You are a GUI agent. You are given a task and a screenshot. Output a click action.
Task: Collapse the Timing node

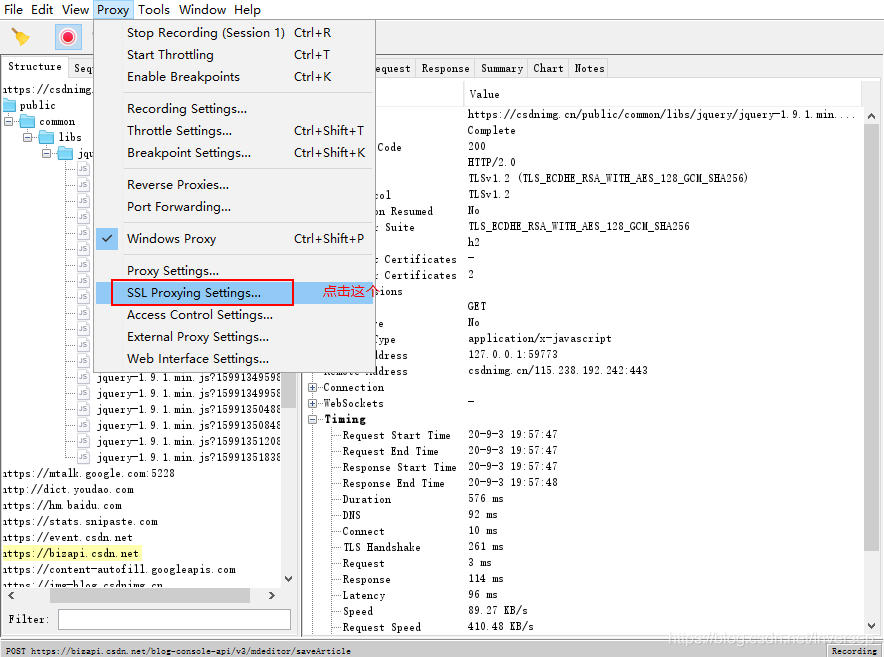tap(312, 420)
